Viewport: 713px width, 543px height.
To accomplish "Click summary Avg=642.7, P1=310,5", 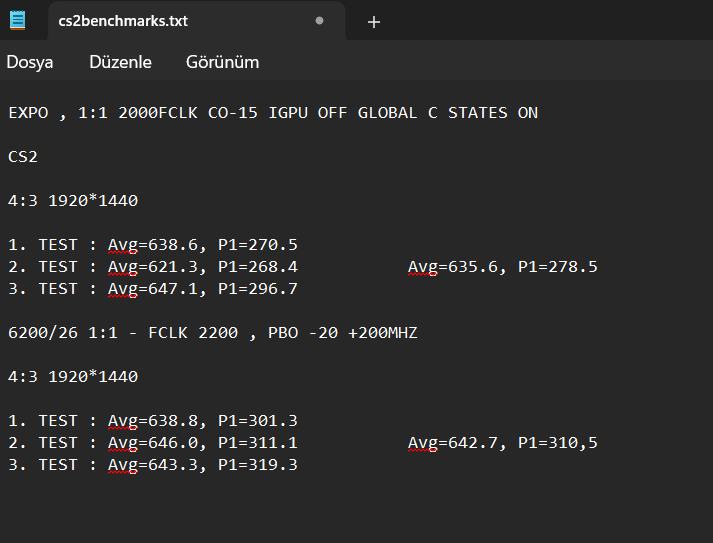I will click(503, 442).
